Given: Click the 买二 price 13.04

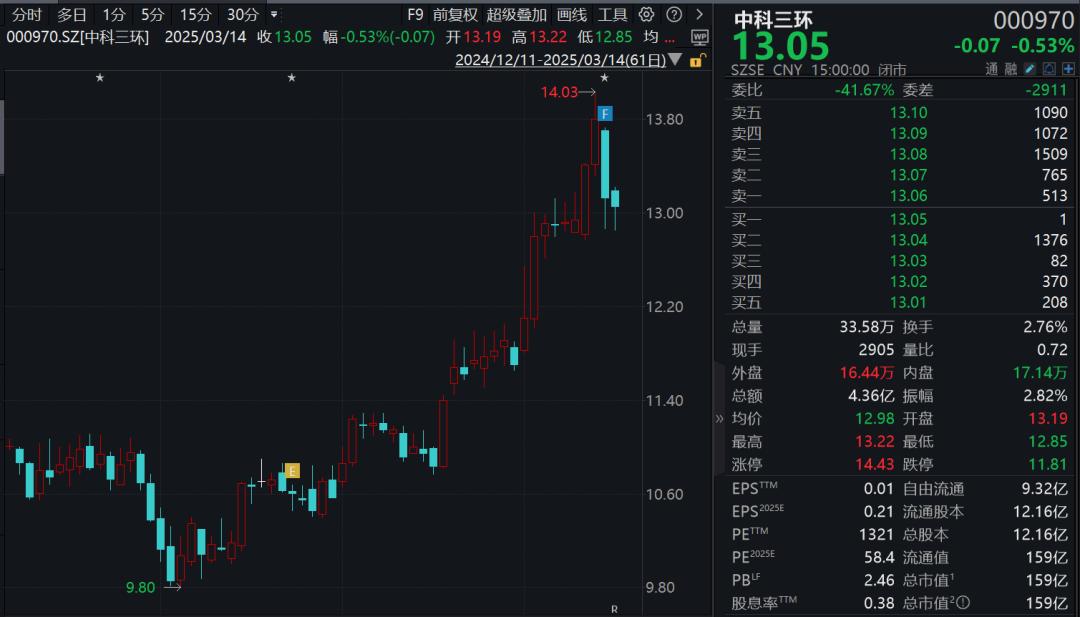Looking at the screenshot, I should tap(908, 240).
